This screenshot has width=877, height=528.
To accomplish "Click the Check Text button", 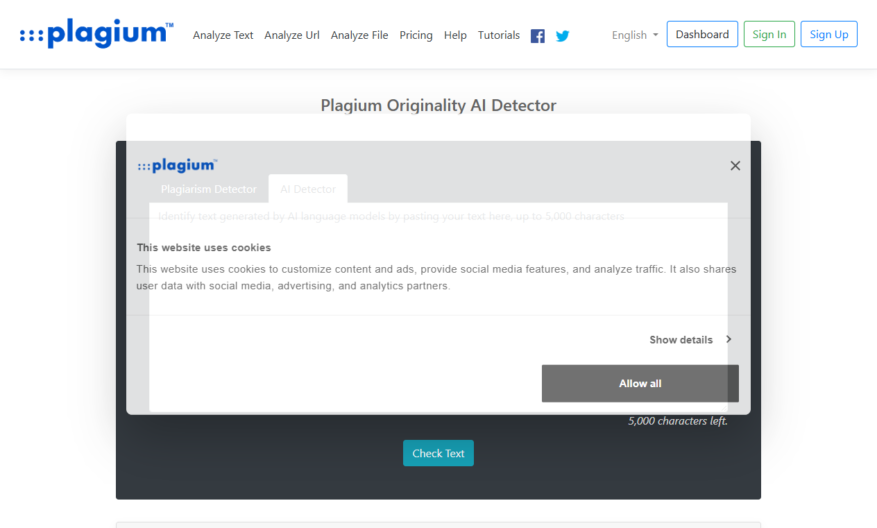I will [438, 453].
